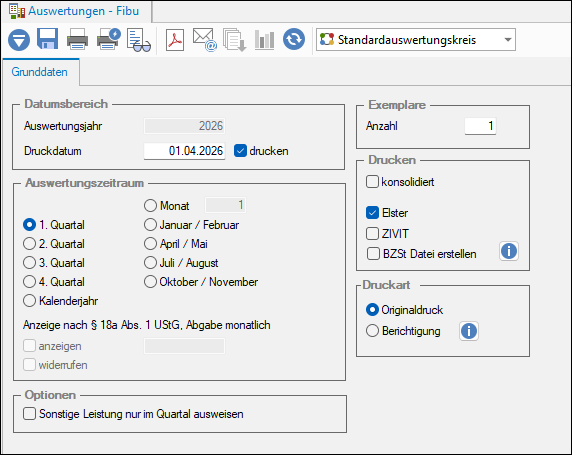The width and height of the screenshot is (572, 455).
Task: Select Berichtigung radio button
Action: (372, 331)
